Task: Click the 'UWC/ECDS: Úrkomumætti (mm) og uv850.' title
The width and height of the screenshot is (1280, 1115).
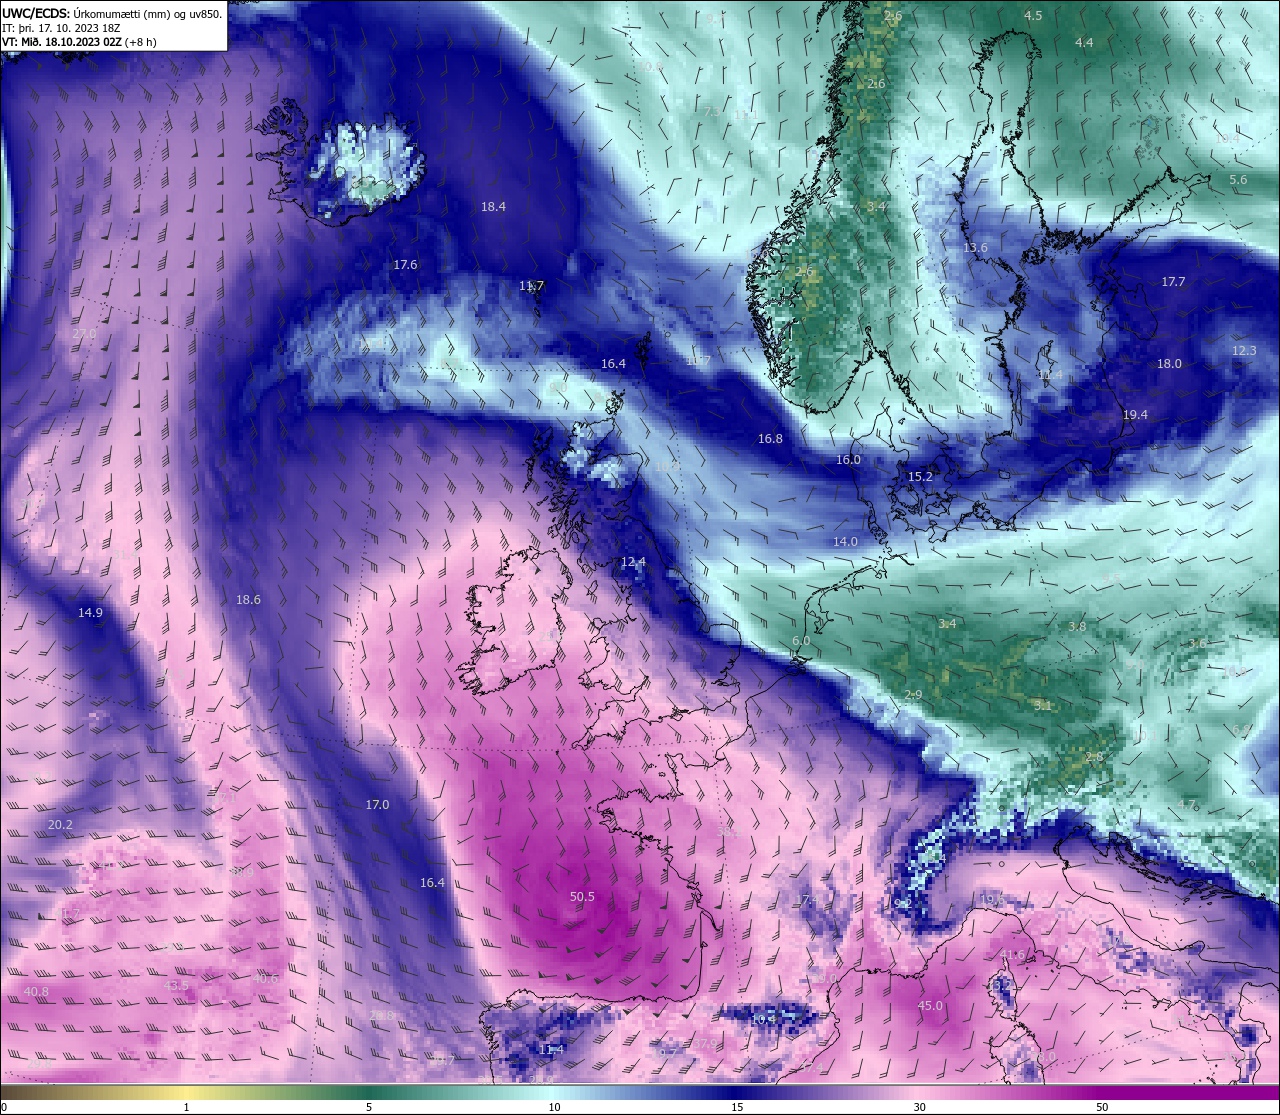Action: coord(112,14)
